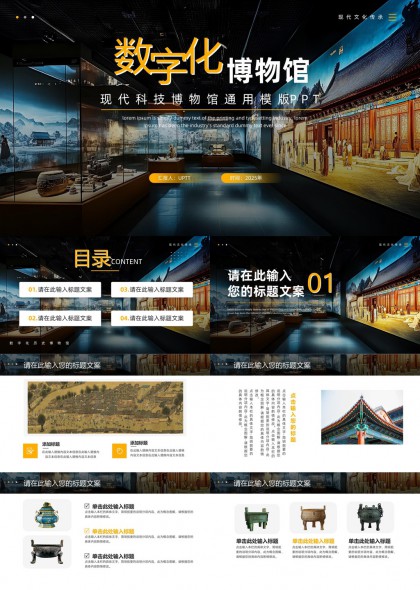The image size is (420, 590).
Task: Click the three dots on the cover slide
Action: coord(25,17)
